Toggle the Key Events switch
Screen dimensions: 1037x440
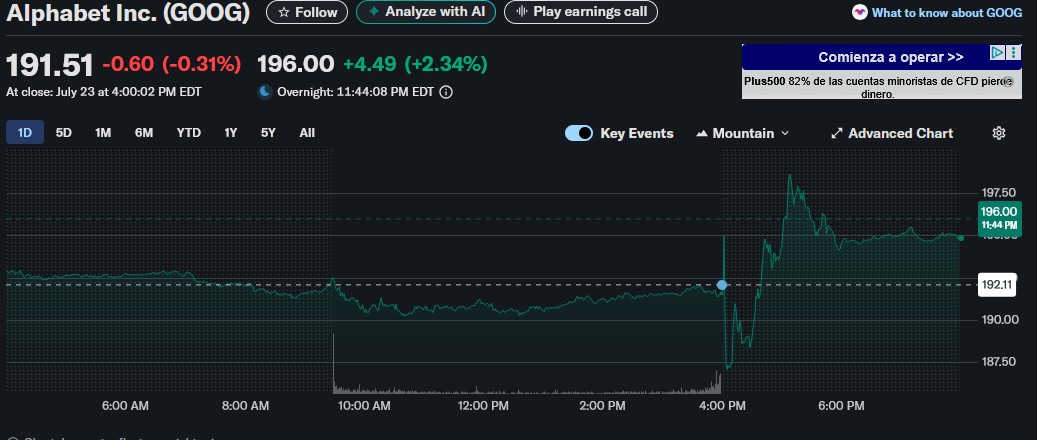pos(579,133)
